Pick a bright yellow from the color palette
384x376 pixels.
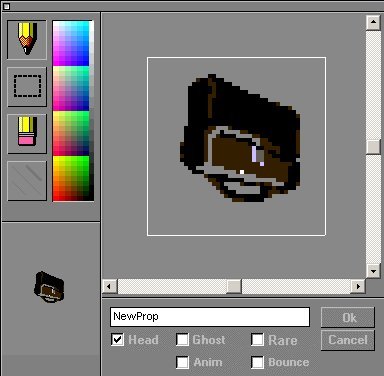[x=57, y=161]
